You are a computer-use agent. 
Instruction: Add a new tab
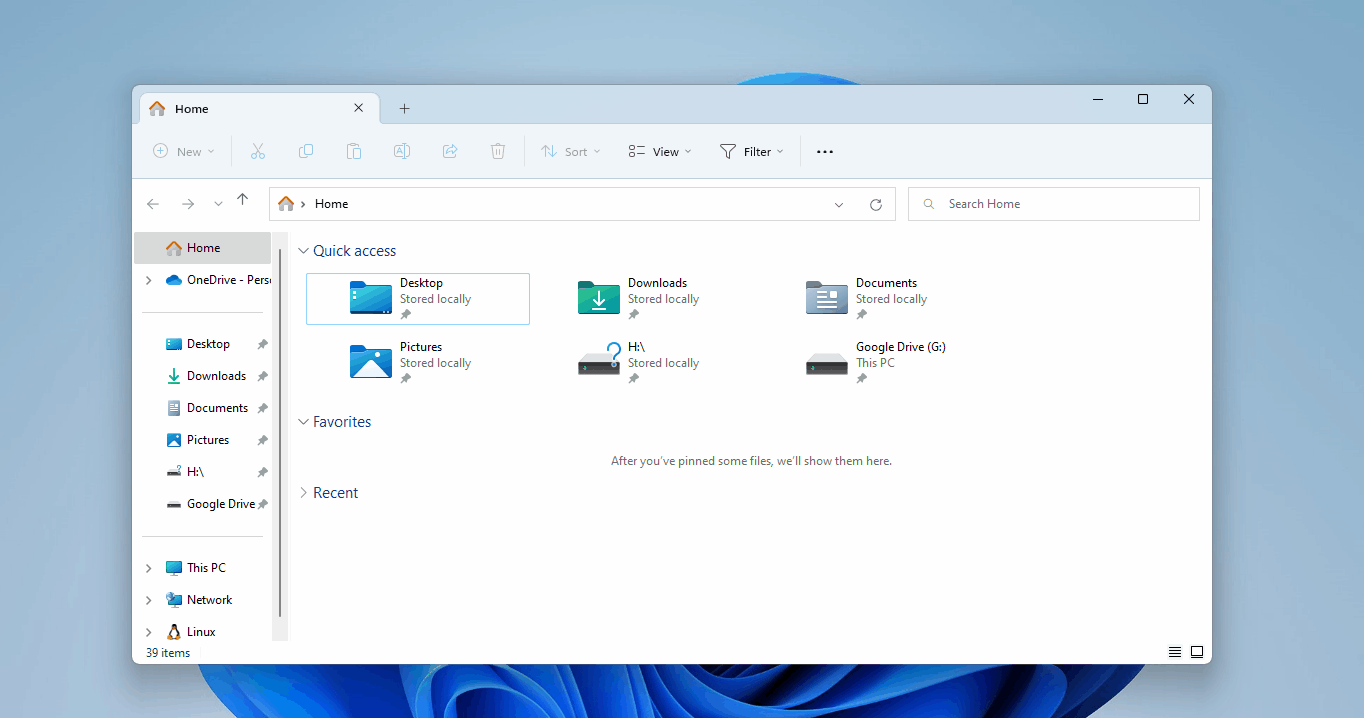point(404,109)
